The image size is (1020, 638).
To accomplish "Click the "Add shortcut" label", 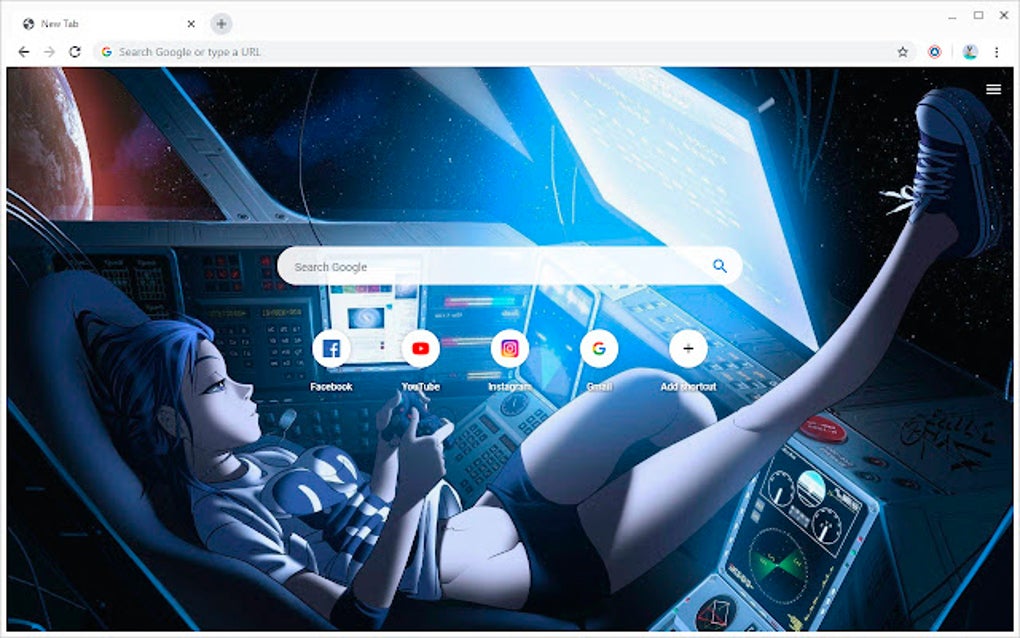I will pyautogui.click(x=688, y=386).
